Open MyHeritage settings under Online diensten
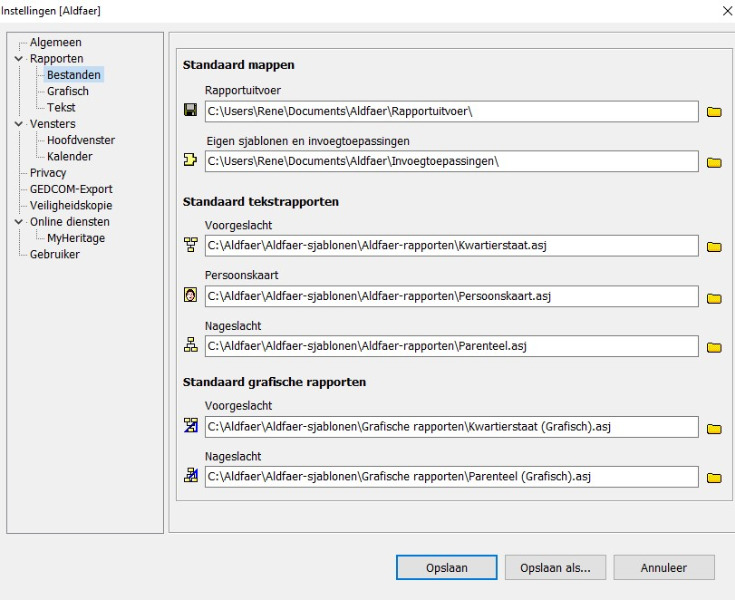 75,238
